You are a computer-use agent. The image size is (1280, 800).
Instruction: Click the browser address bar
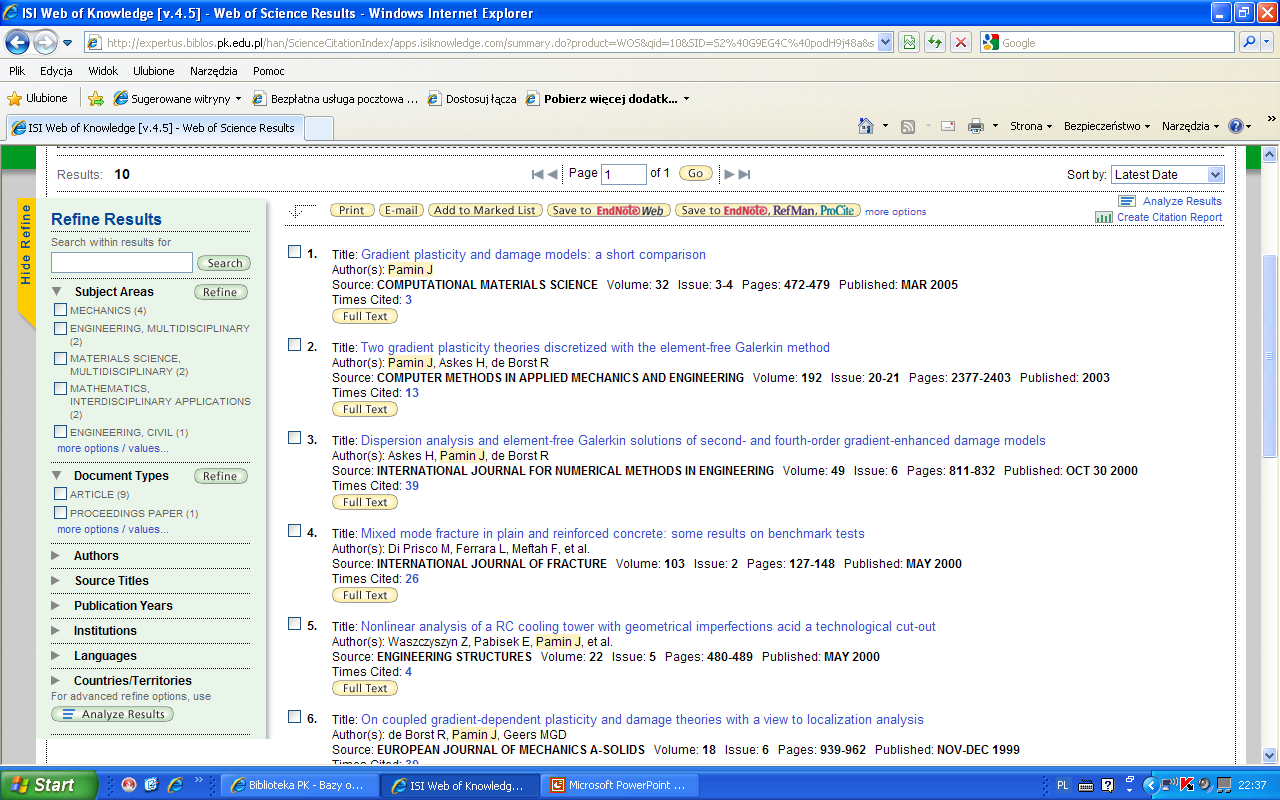pos(490,43)
